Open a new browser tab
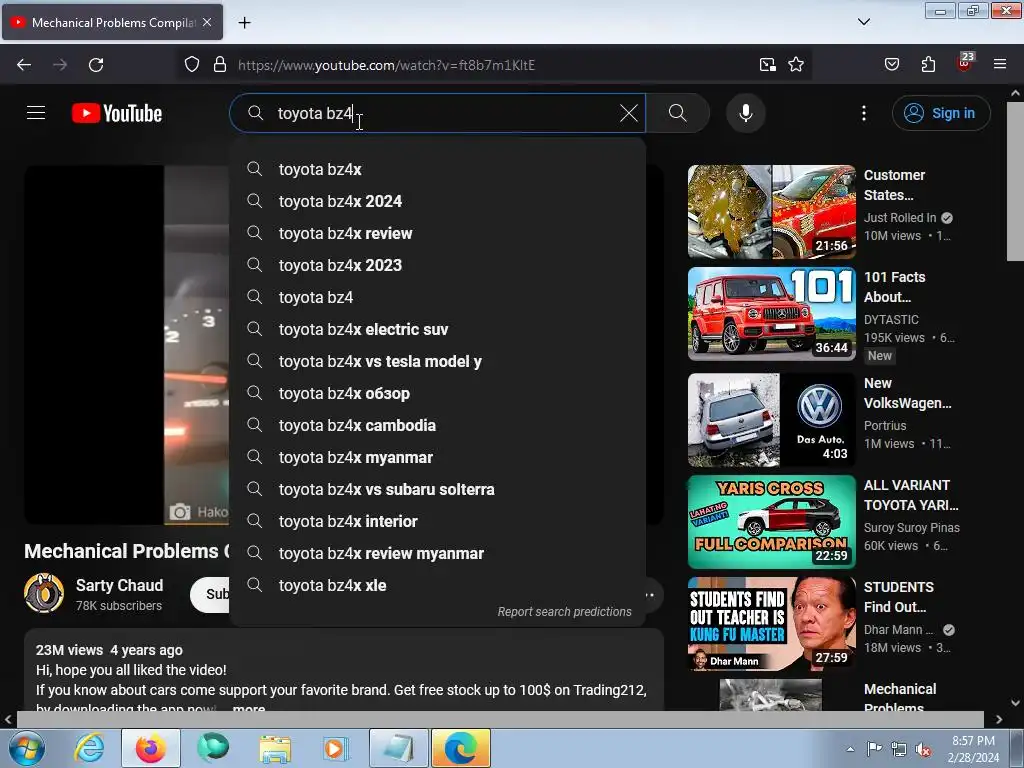1024x768 pixels. [244, 23]
